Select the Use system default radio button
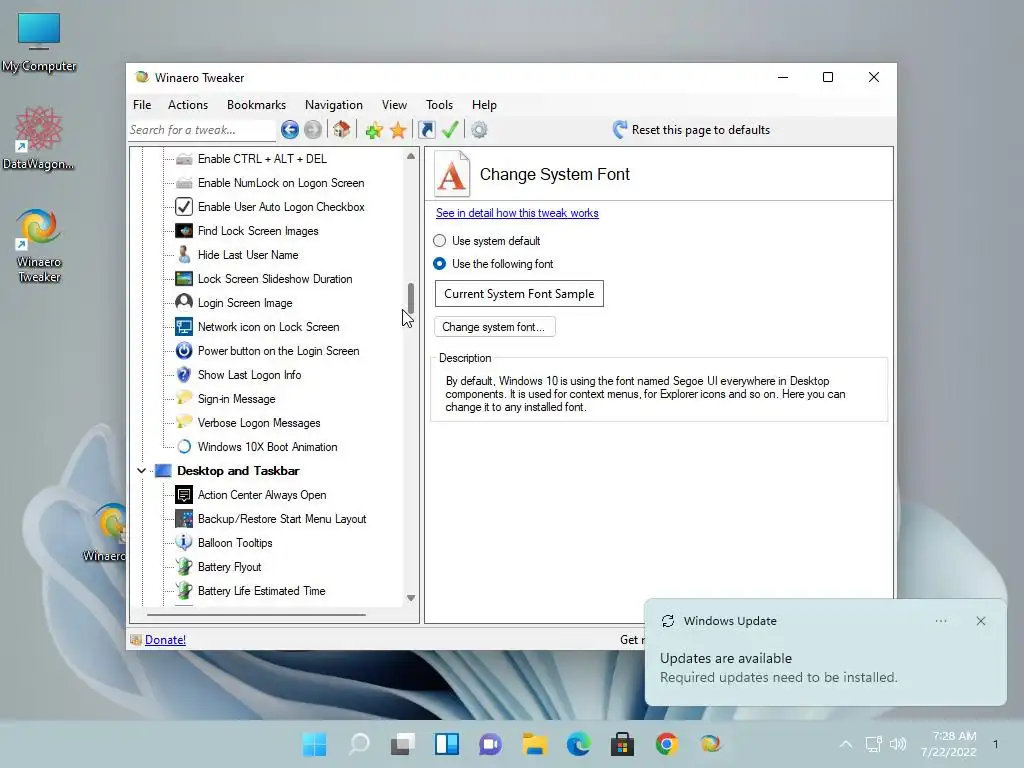The height and width of the screenshot is (768, 1024). pyautogui.click(x=440, y=241)
